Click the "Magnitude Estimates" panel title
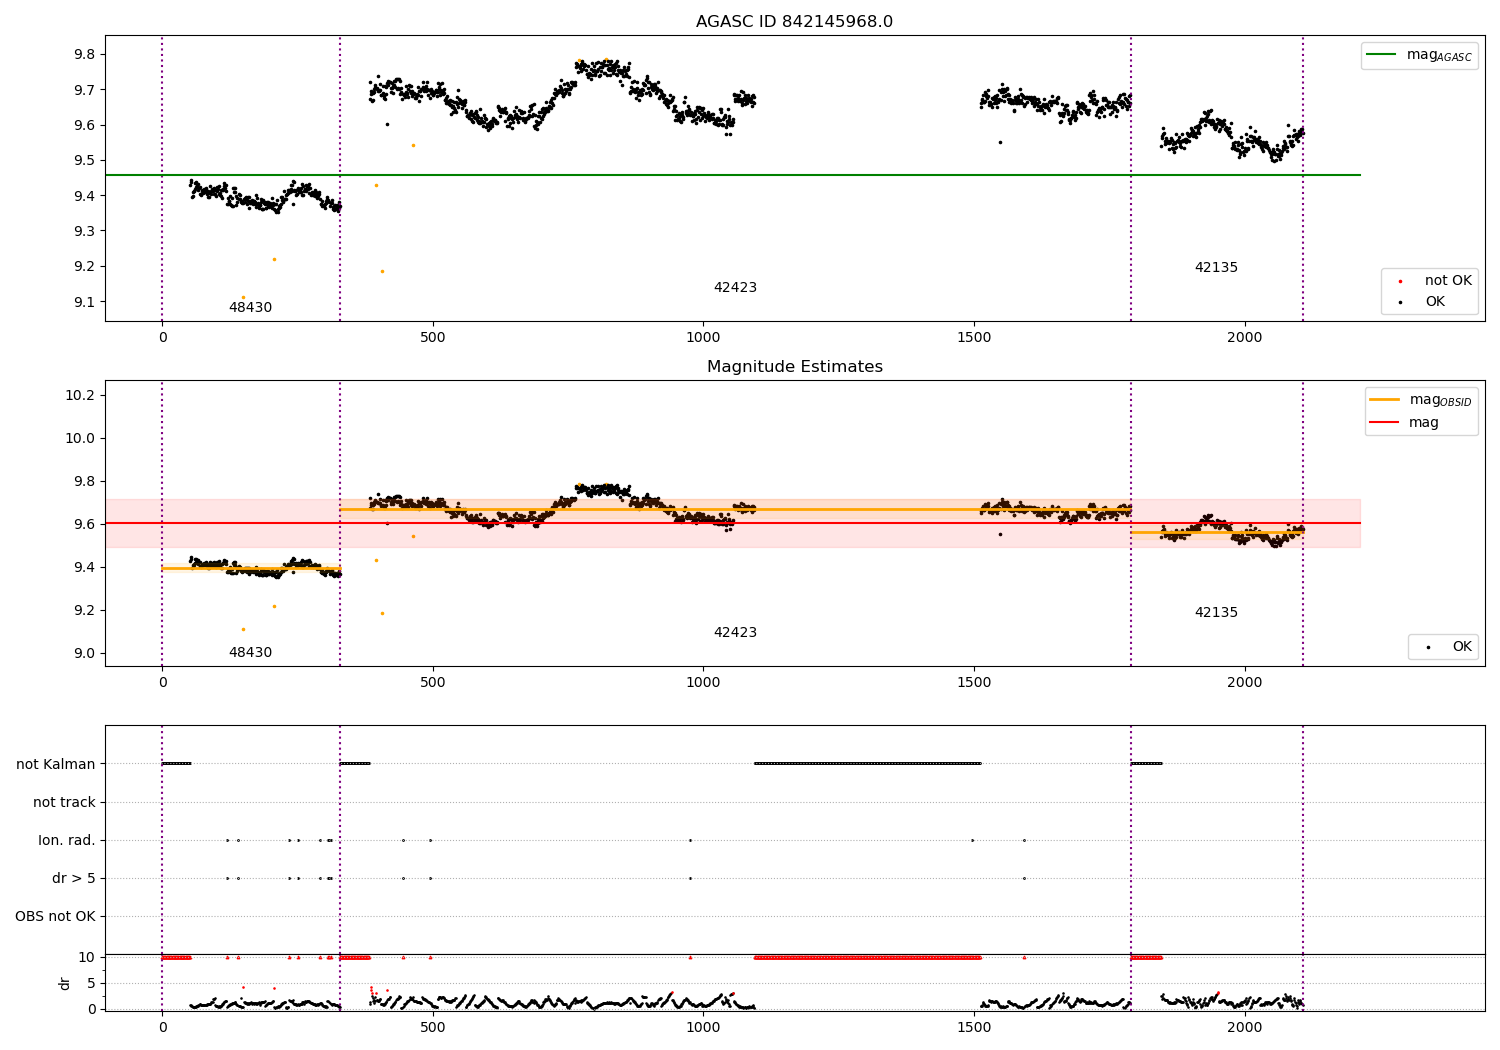 [x=794, y=367]
